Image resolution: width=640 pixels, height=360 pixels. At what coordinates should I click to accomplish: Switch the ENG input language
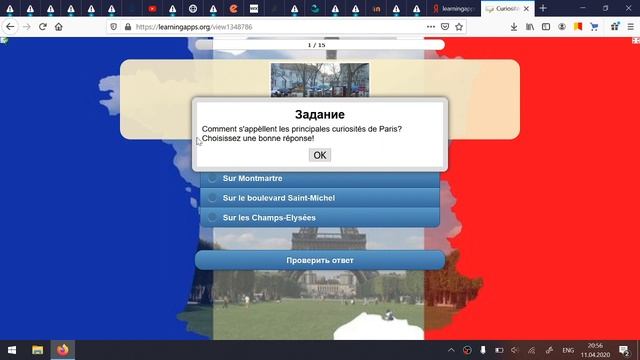(568, 350)
